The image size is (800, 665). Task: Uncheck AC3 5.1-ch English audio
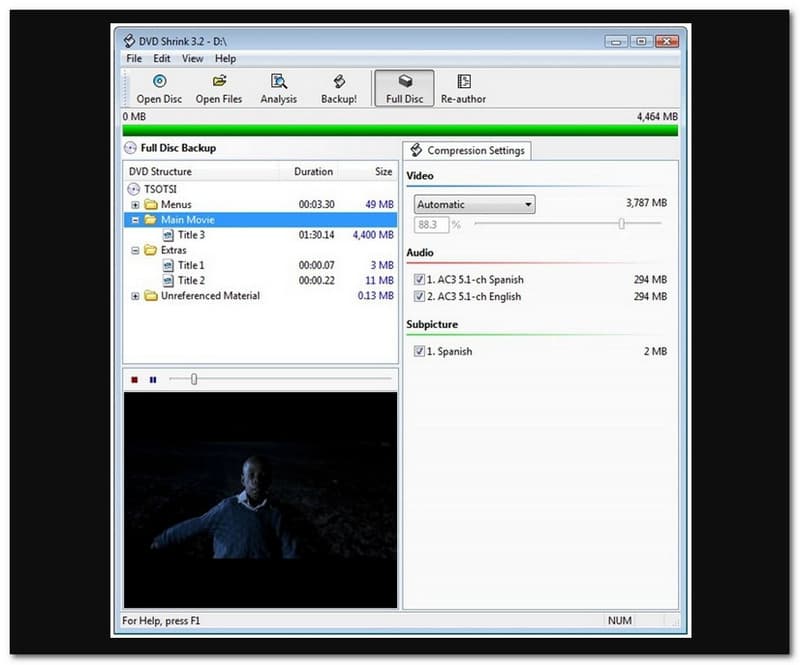click(419, 297)
